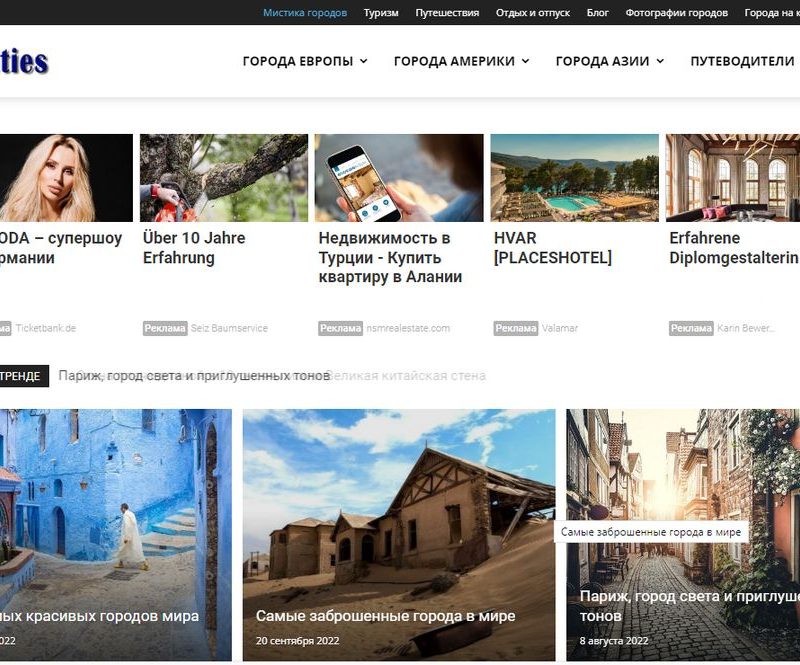Viewport: 800px width, 665px height.
Task: Open article title Париж, город света over image
Action: [690, 606]
